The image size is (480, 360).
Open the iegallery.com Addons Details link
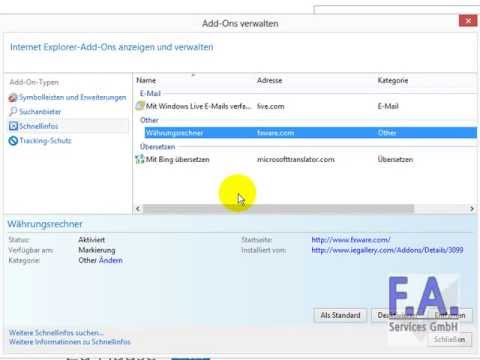pos(387,250)
